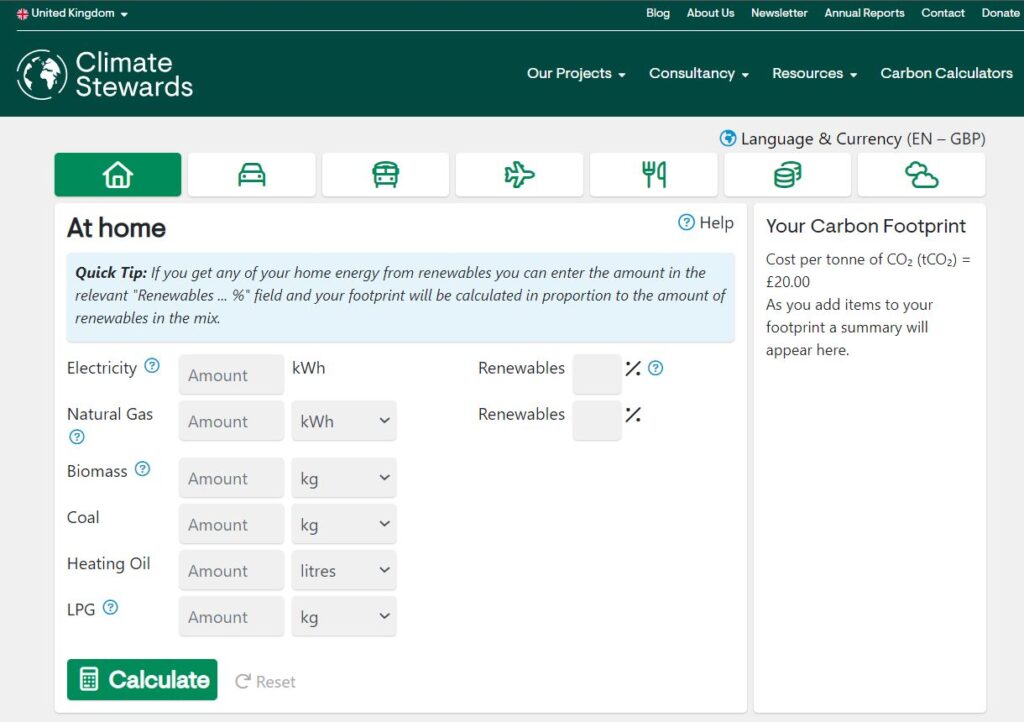This screenshot has width=1024, height=722.
Task: Open the Coal unit dropdown
Action: pos(344,524)
